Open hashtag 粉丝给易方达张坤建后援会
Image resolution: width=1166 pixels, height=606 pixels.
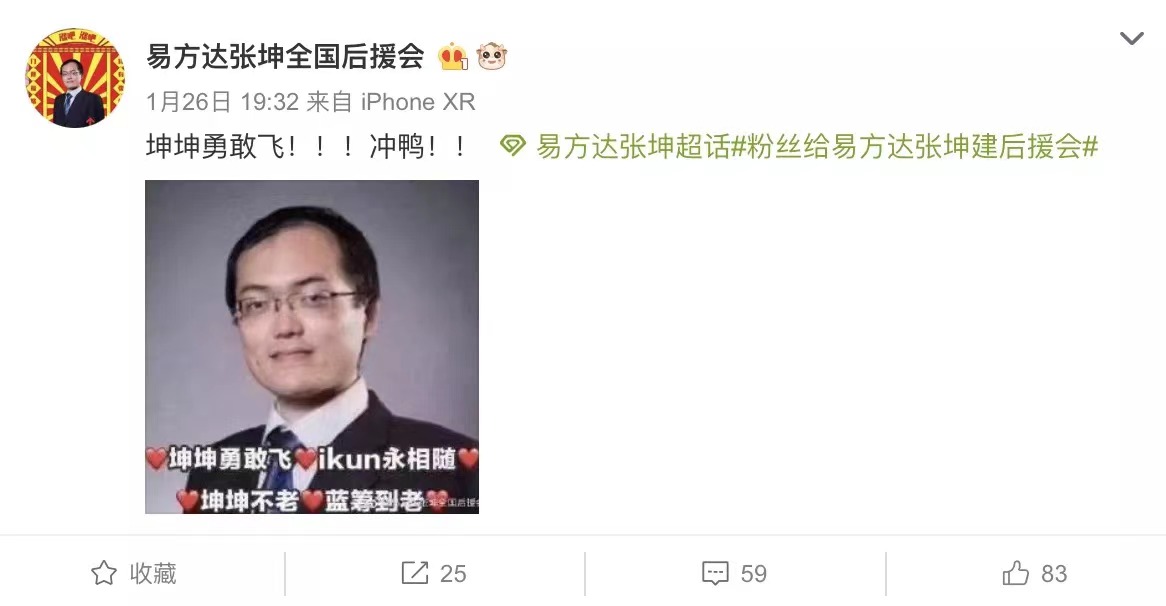(x=915, y=146)
